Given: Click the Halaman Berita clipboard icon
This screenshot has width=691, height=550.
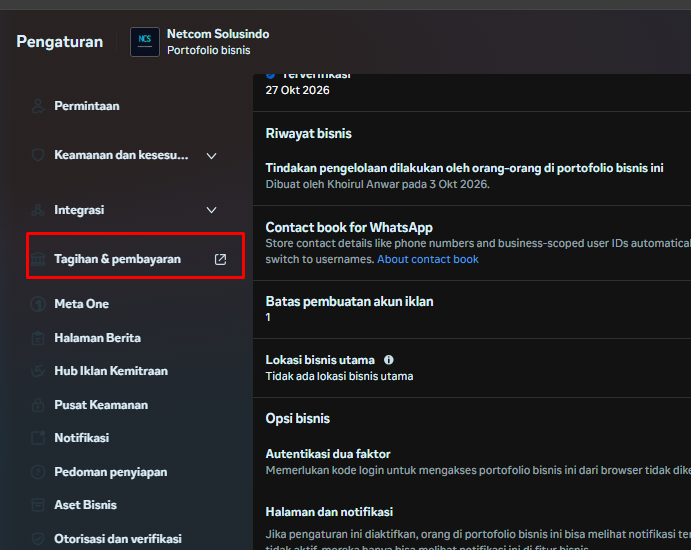Looking at the screenshot, I should pyautogui.click(x=38, y=338).
